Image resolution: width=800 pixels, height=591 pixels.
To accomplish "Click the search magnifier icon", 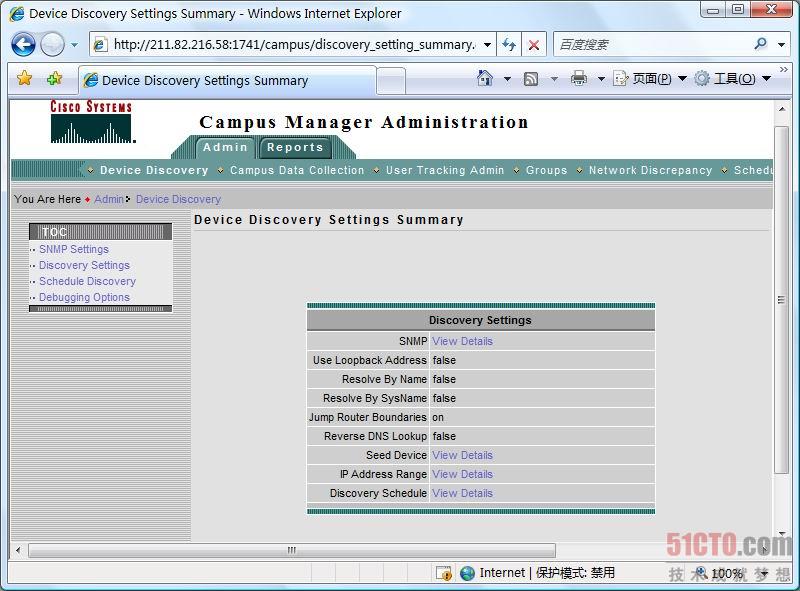I will click(x=760, y=44).
